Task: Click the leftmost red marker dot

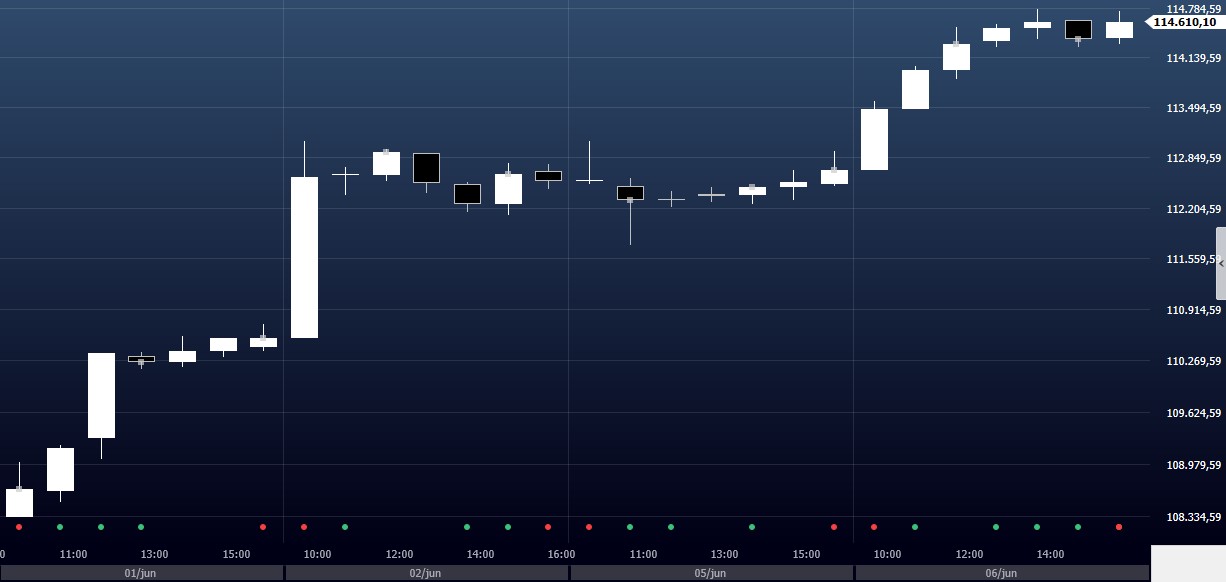Action: tap(19, 527)
